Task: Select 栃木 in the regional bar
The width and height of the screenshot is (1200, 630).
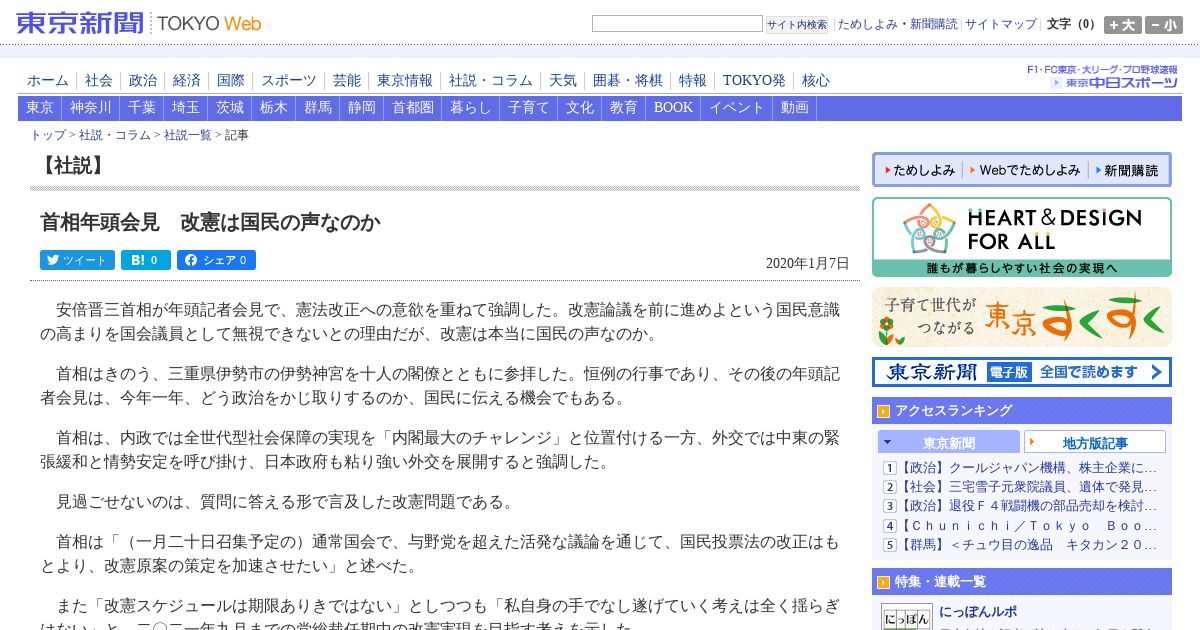Action: point(274,108)
